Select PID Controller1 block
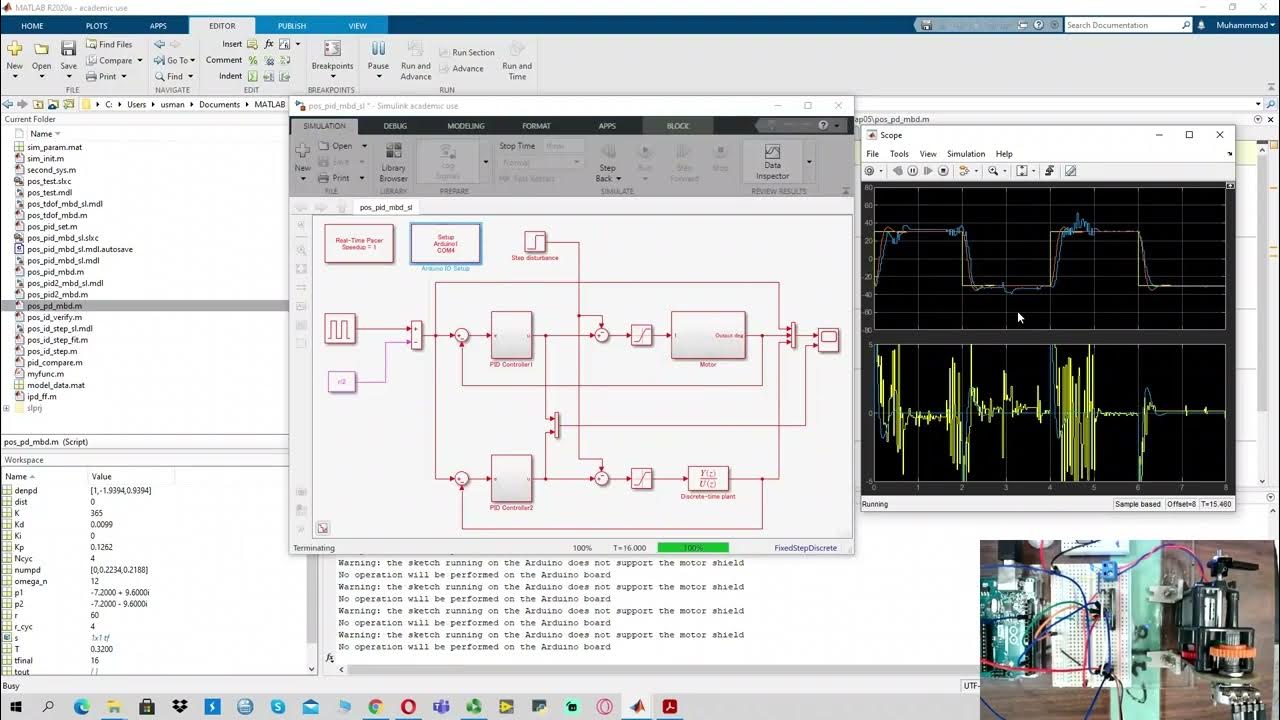This screenshot has height=720, width=1280. click(x=511, y=336)
